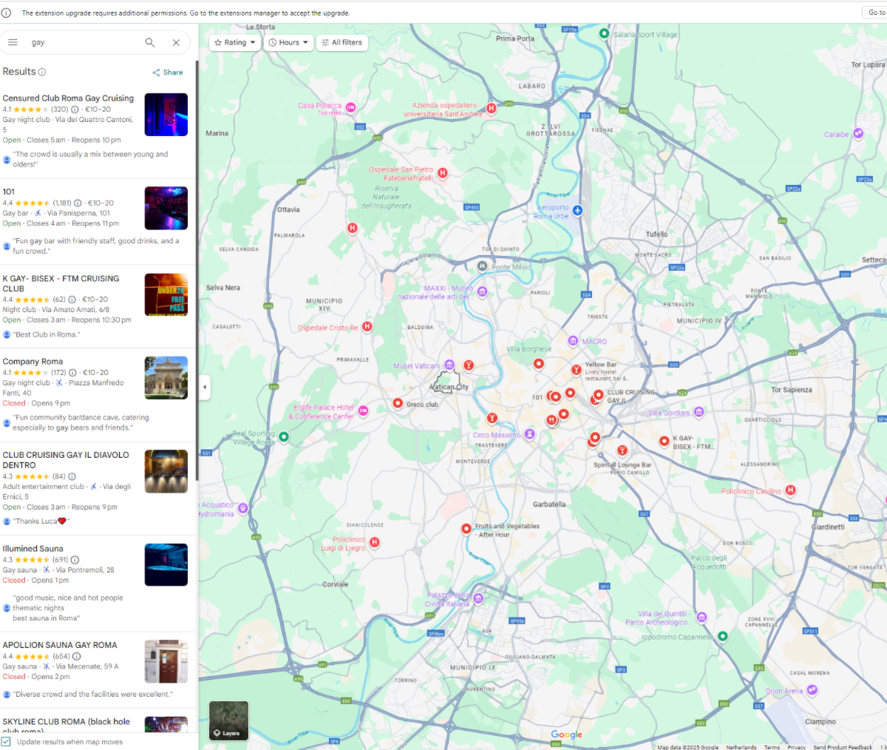This screenshot has width=887, height=750.
Task: Click Fruits and Vegetables After Hour pin
Action: (466, 529)
